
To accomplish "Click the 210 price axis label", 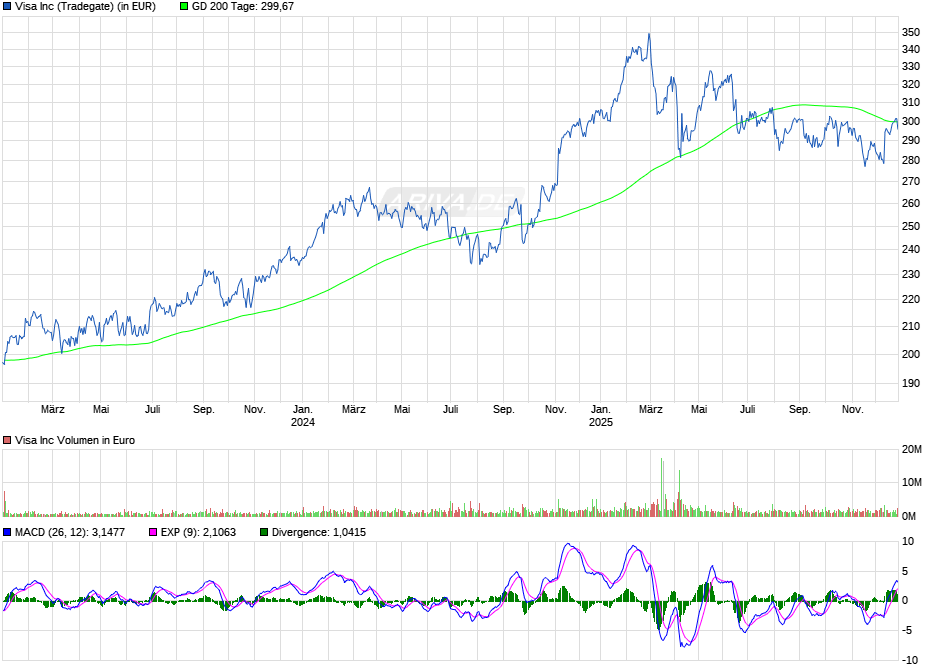I will tap(911, 327).
